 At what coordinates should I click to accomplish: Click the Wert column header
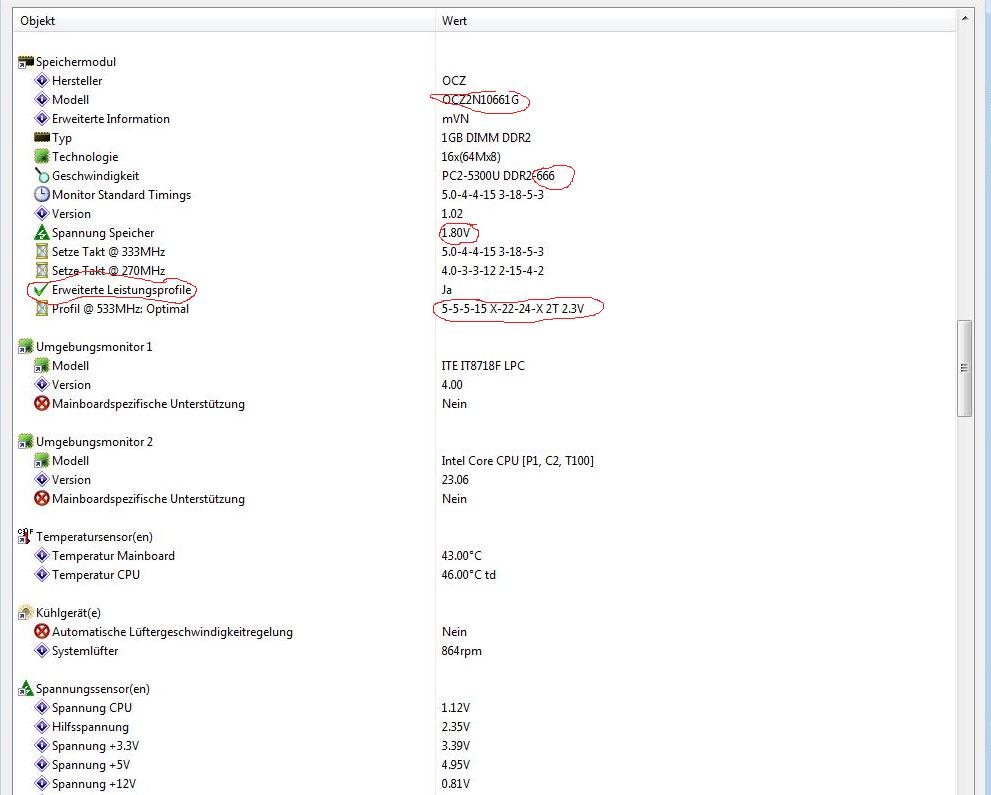tap(695, 20)
